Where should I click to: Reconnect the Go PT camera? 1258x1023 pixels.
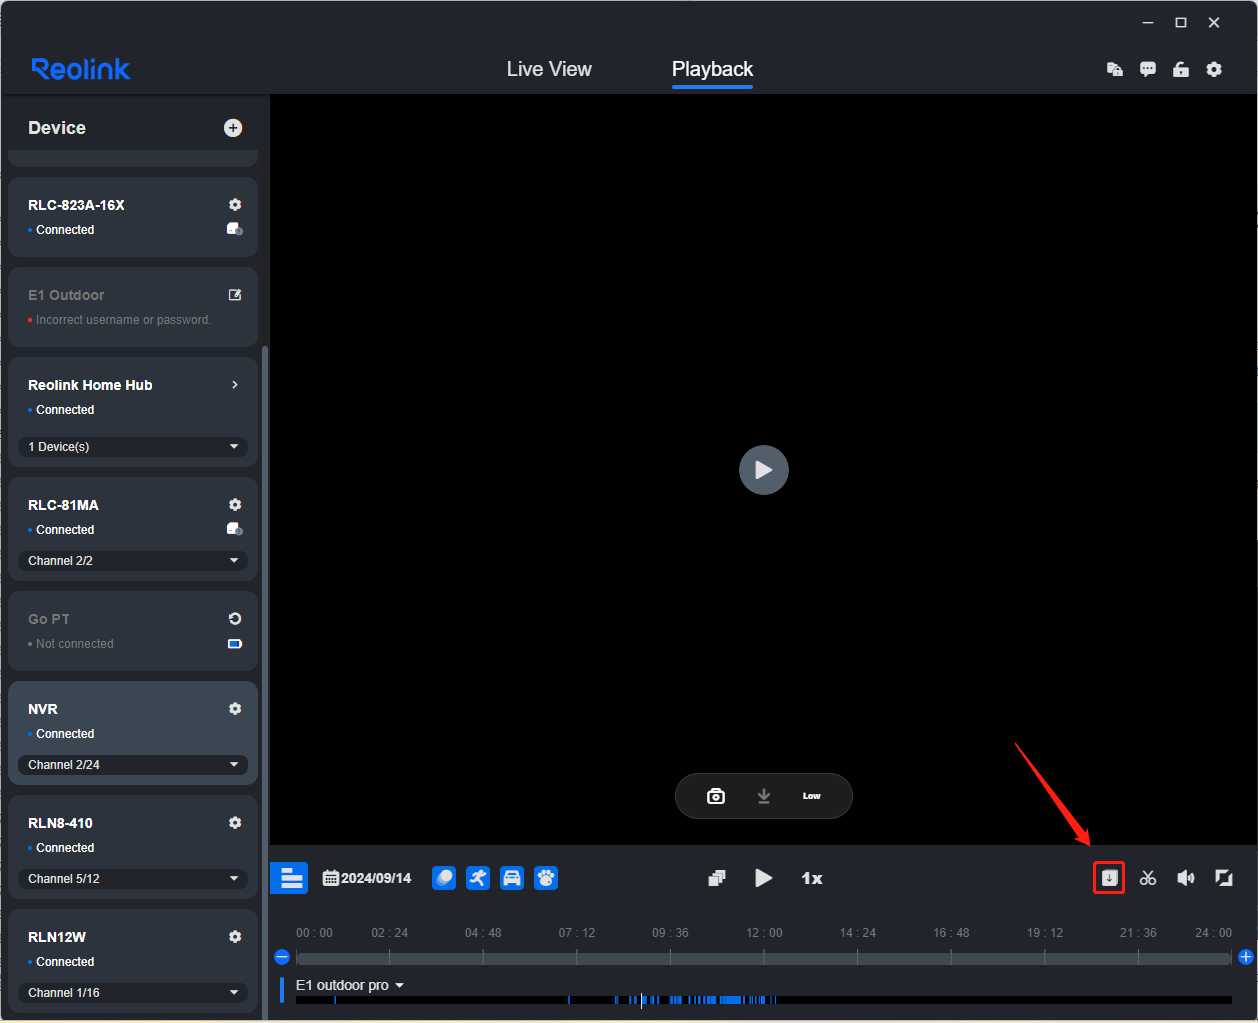coord(235,619)
